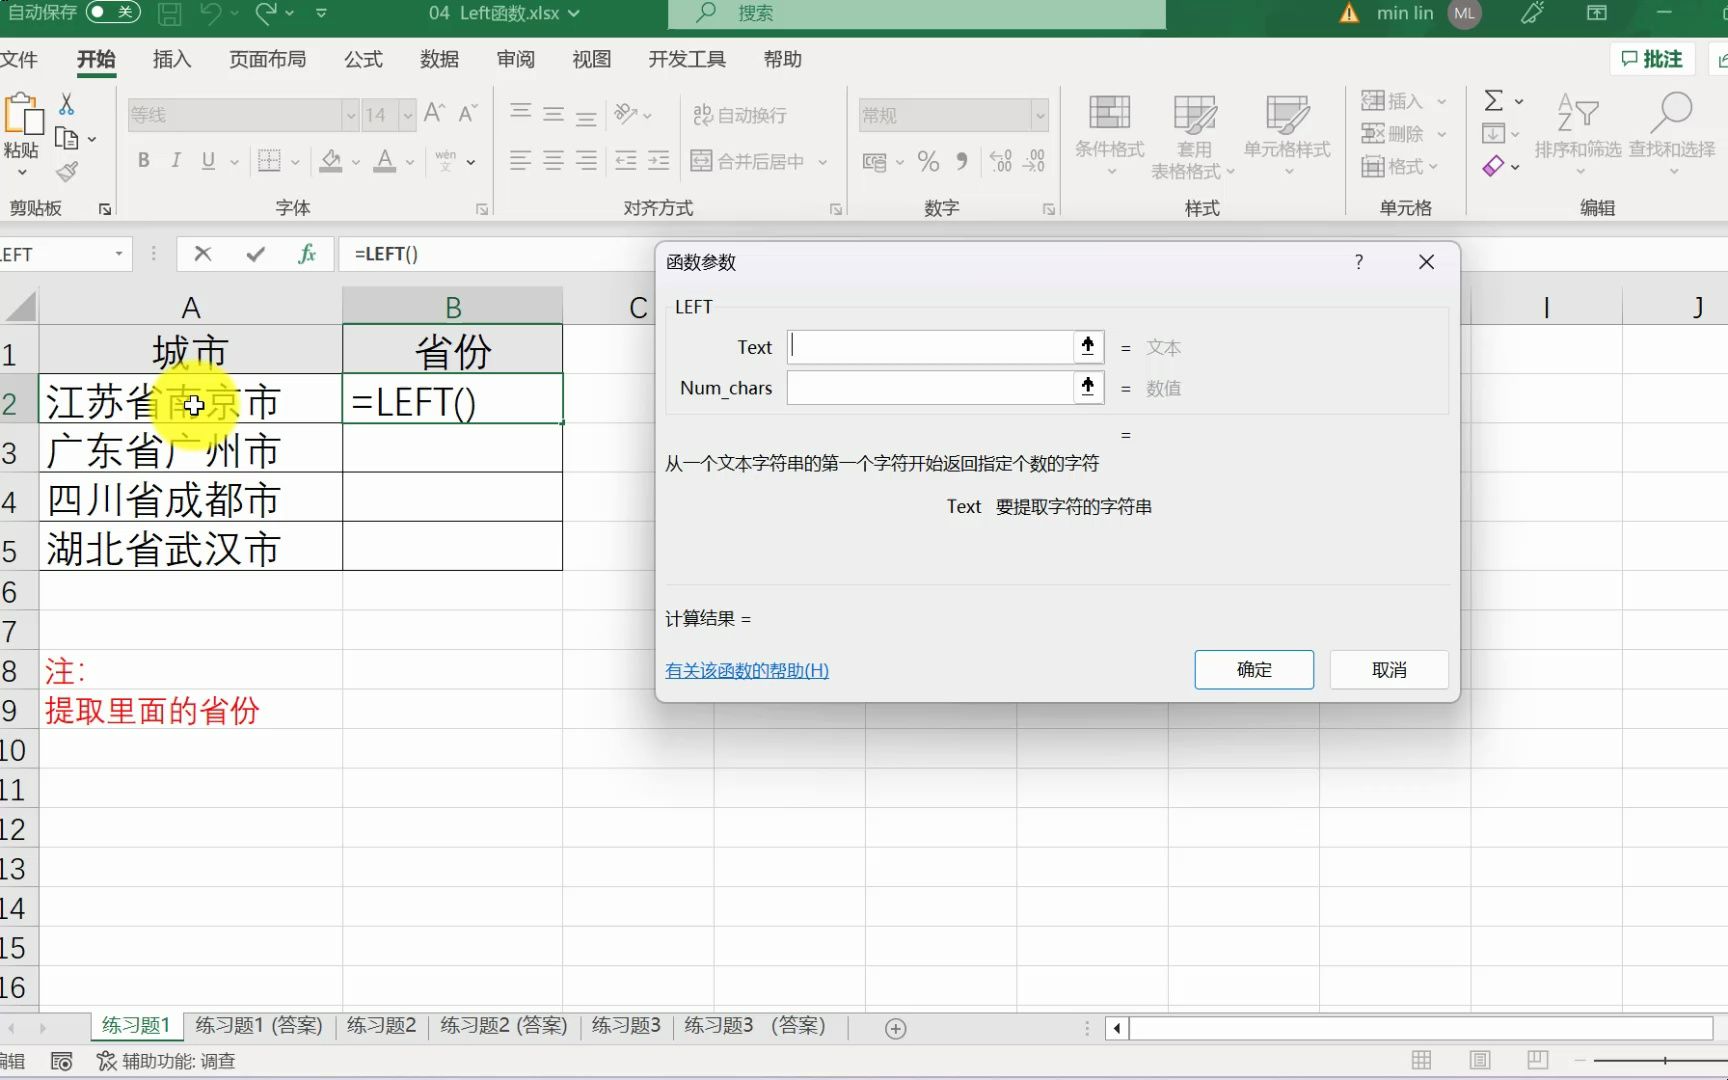Open the font size dropdown
The height and width of the screenshot is (1080, 1728).
coord(408,115)
